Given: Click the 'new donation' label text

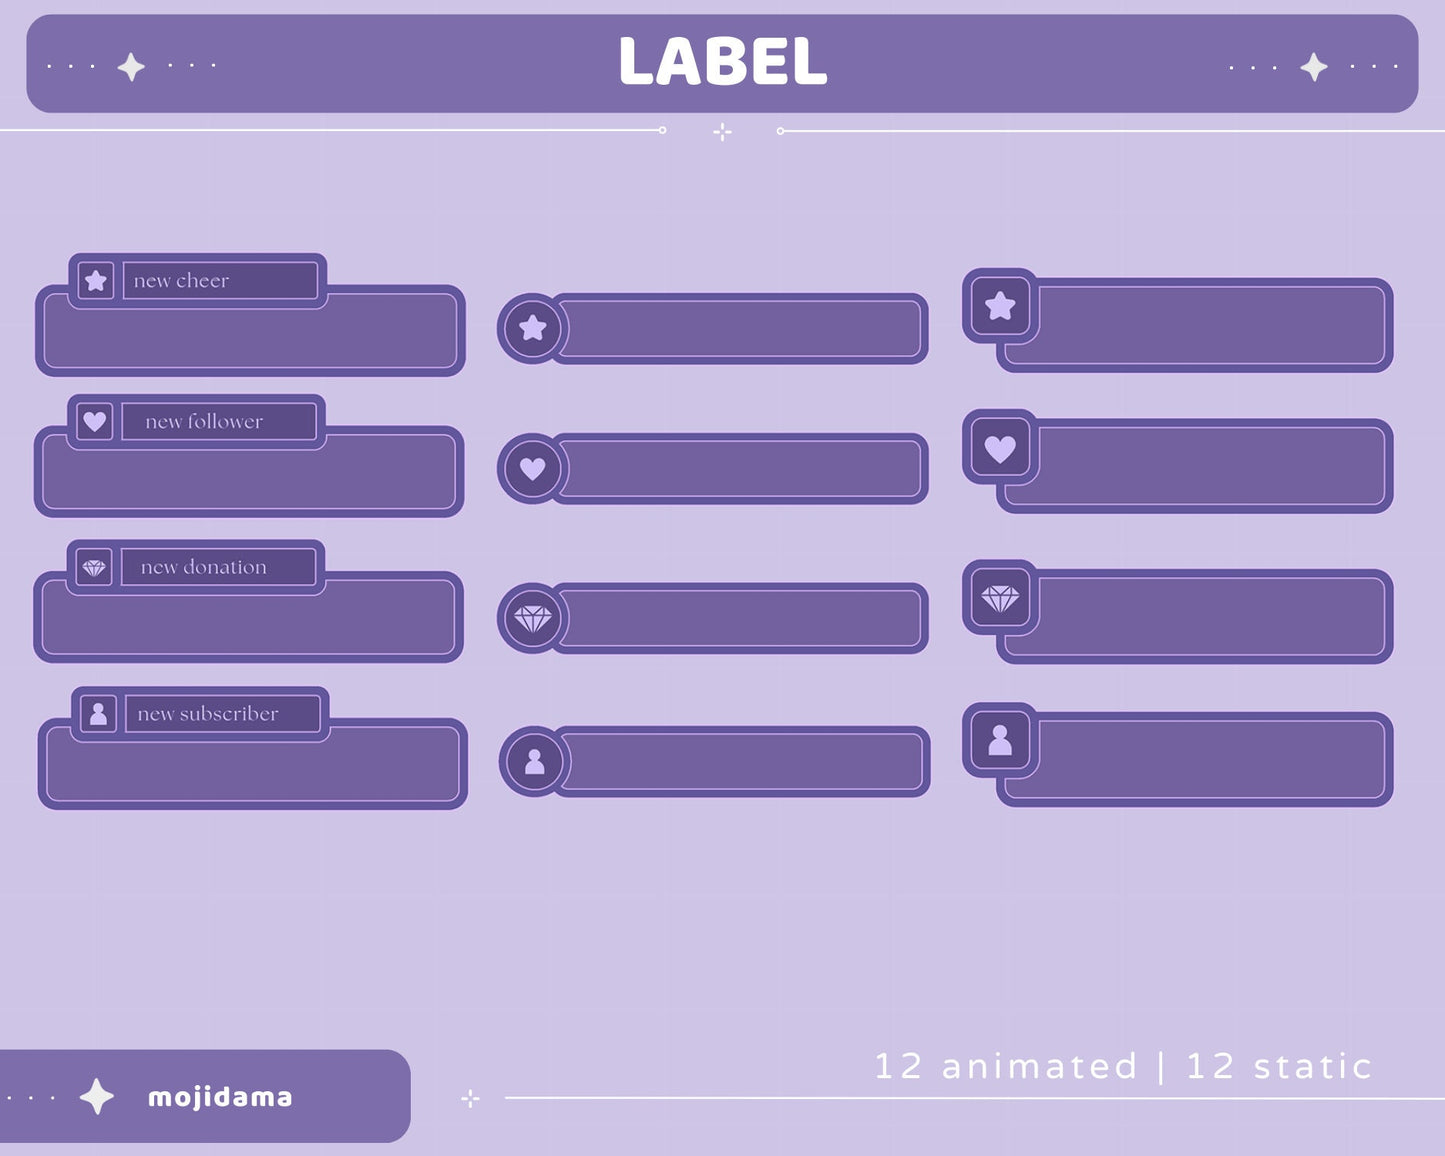Looking at the screenshot, I should click(x=204, y=567).
